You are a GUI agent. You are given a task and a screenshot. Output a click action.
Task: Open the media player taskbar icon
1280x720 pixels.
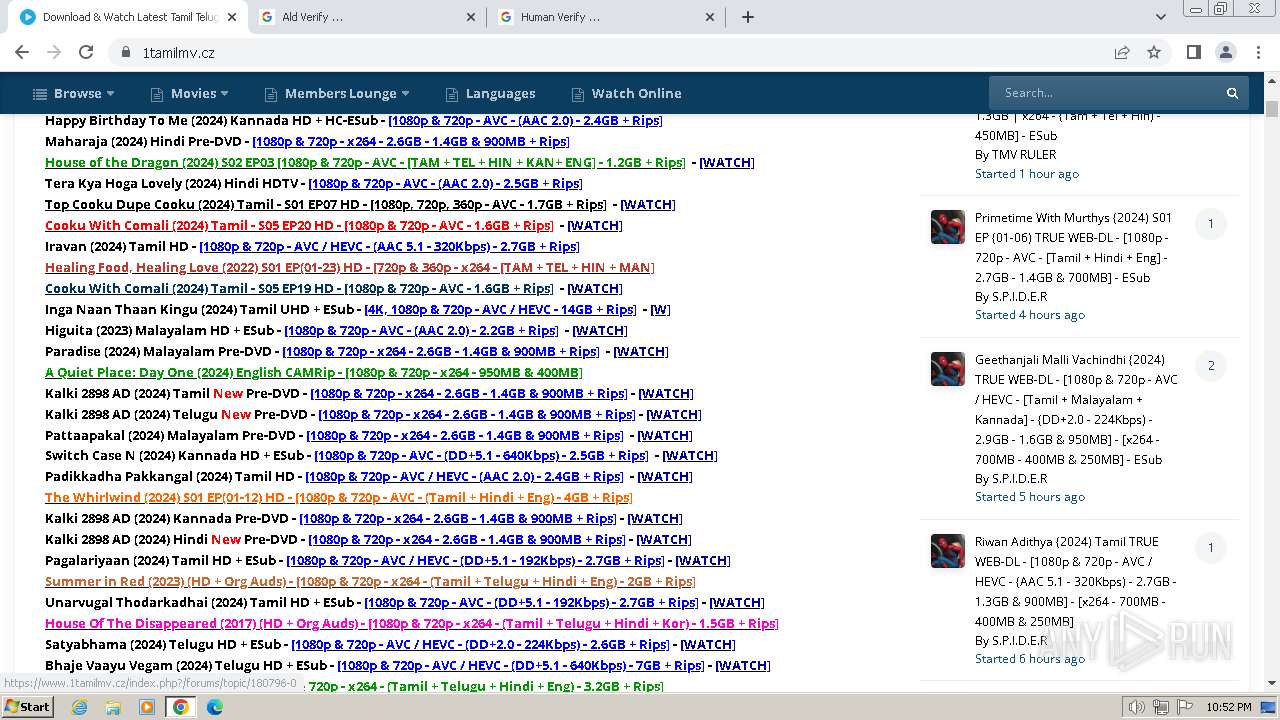147,707
